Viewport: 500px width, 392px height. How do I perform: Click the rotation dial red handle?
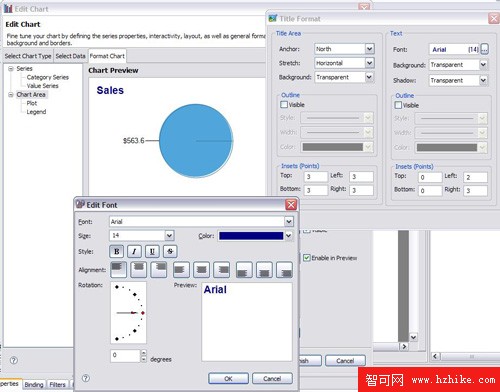143,313
